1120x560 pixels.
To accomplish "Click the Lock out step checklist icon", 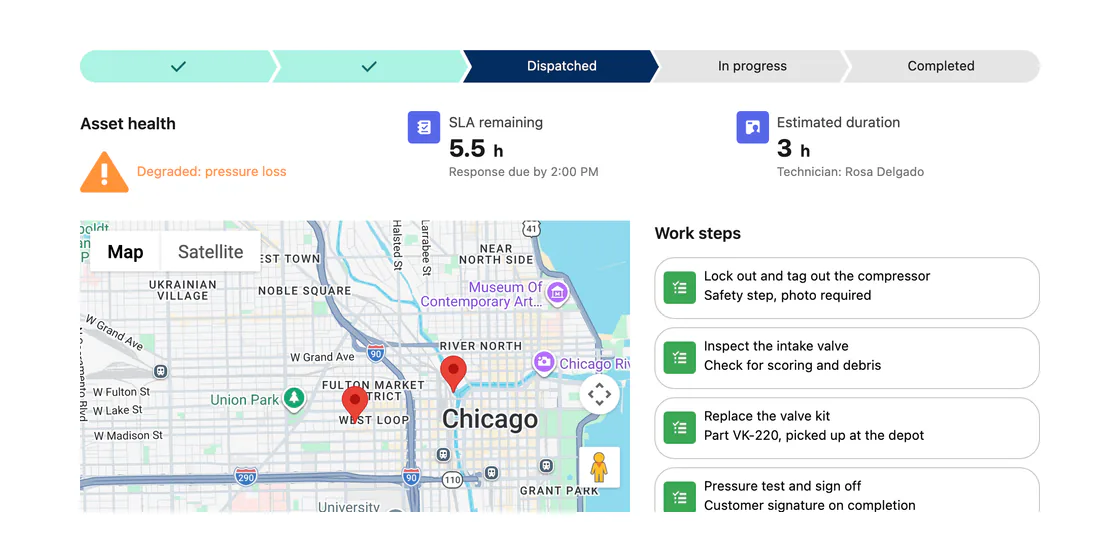I will tap(679, 288).
